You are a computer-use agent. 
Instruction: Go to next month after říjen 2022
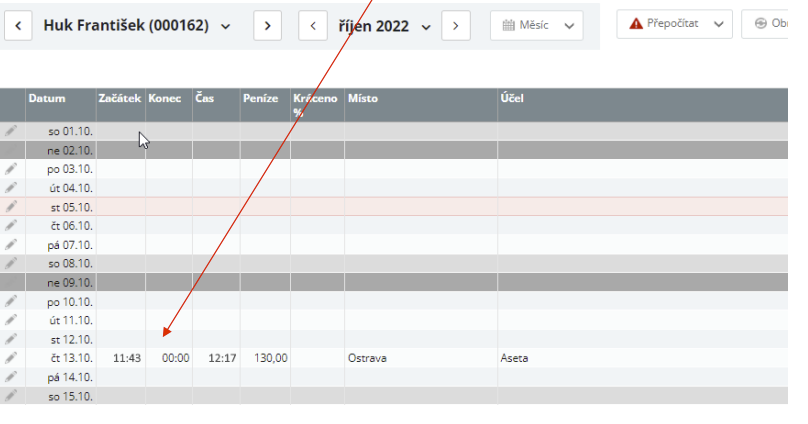click(x=456, y=26)
